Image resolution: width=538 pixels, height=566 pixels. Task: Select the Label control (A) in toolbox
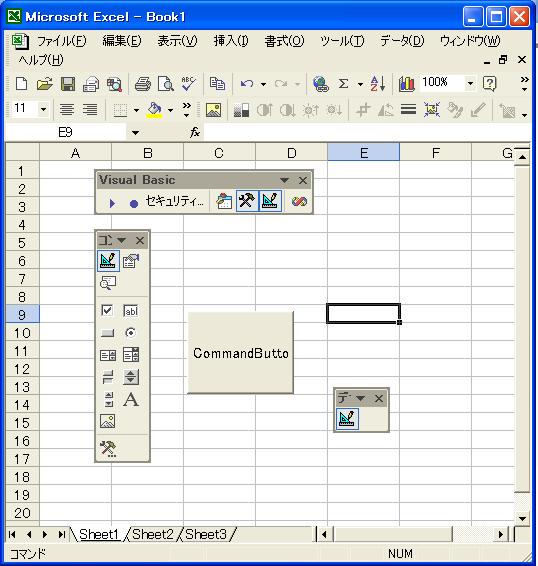tap(131, 400)
